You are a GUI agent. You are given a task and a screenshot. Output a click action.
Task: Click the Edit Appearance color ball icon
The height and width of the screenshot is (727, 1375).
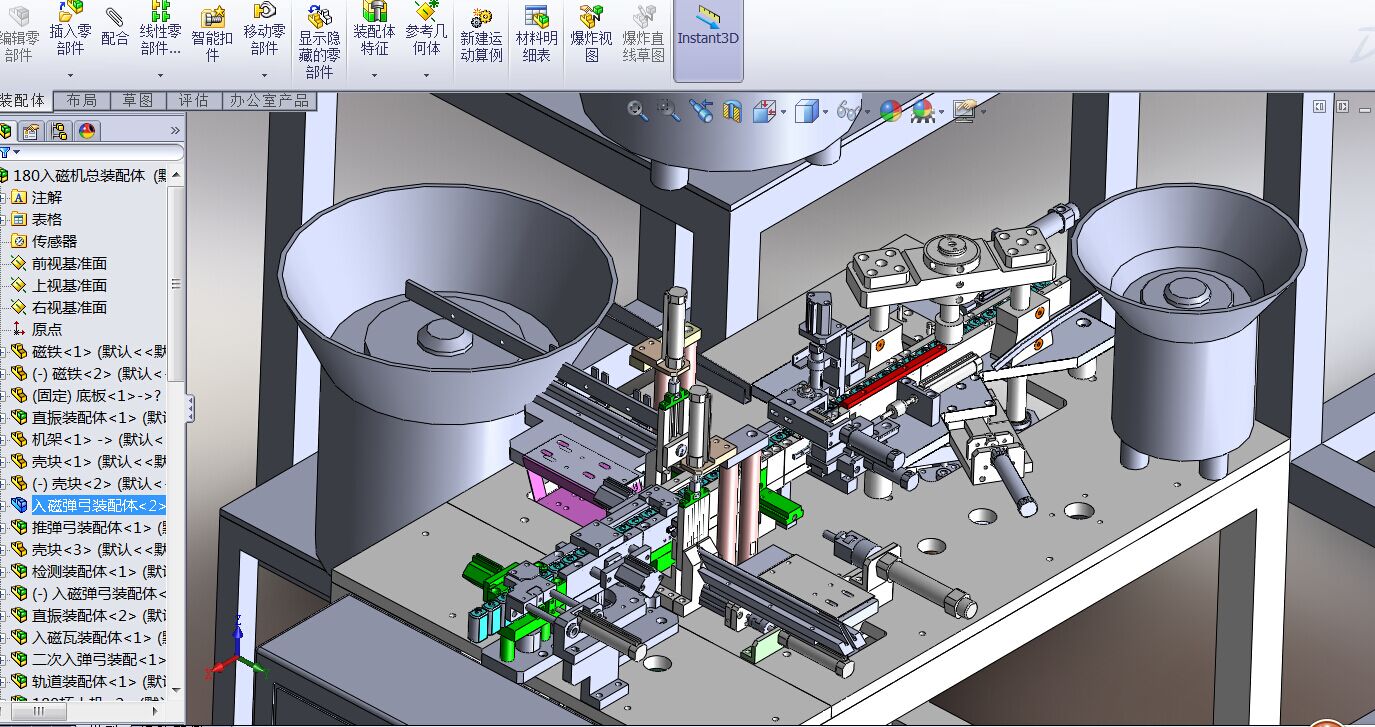891,110
